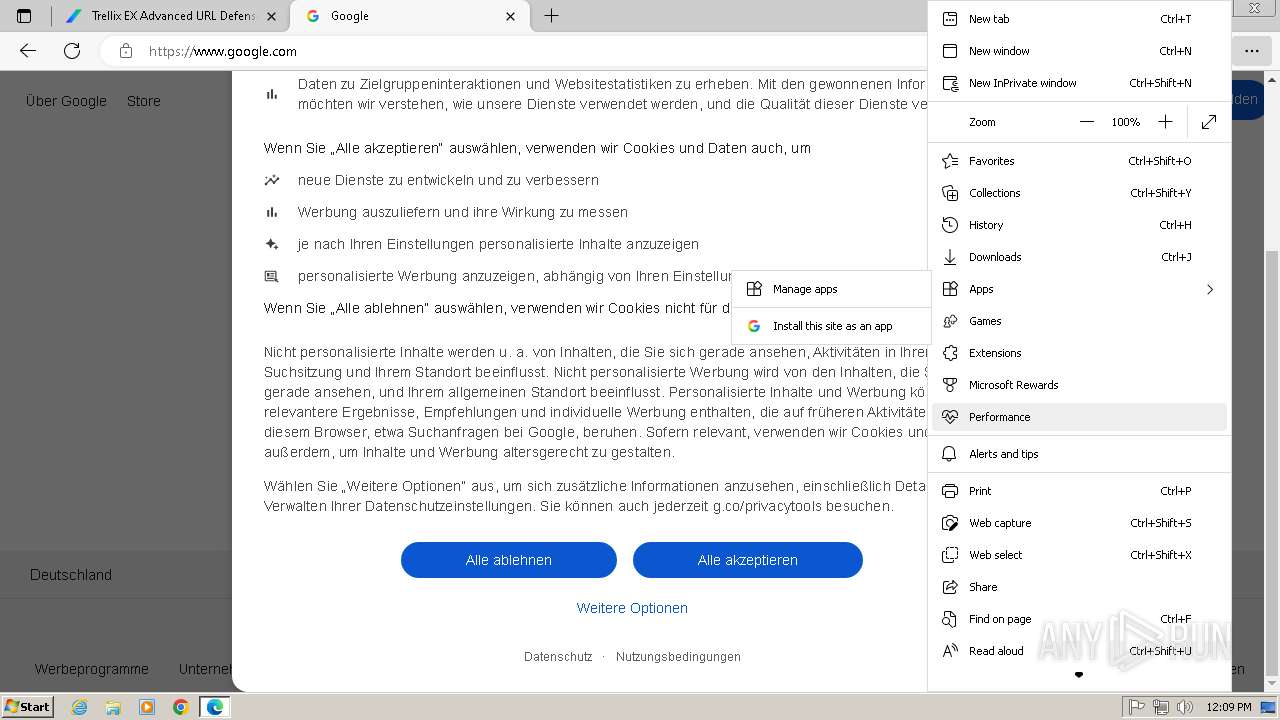Open the Datenschutz link
The image size is (1280, 720).
click(x=558, y=657)
